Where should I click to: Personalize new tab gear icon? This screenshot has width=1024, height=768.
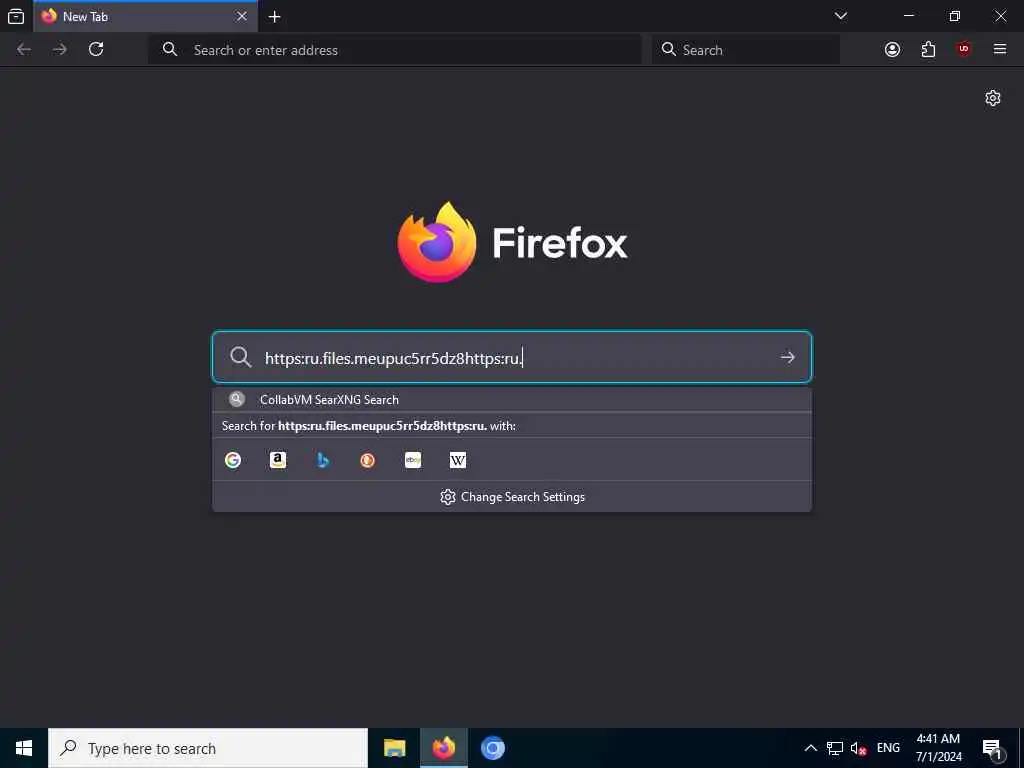pyautogui.click(x=993, y=98)
